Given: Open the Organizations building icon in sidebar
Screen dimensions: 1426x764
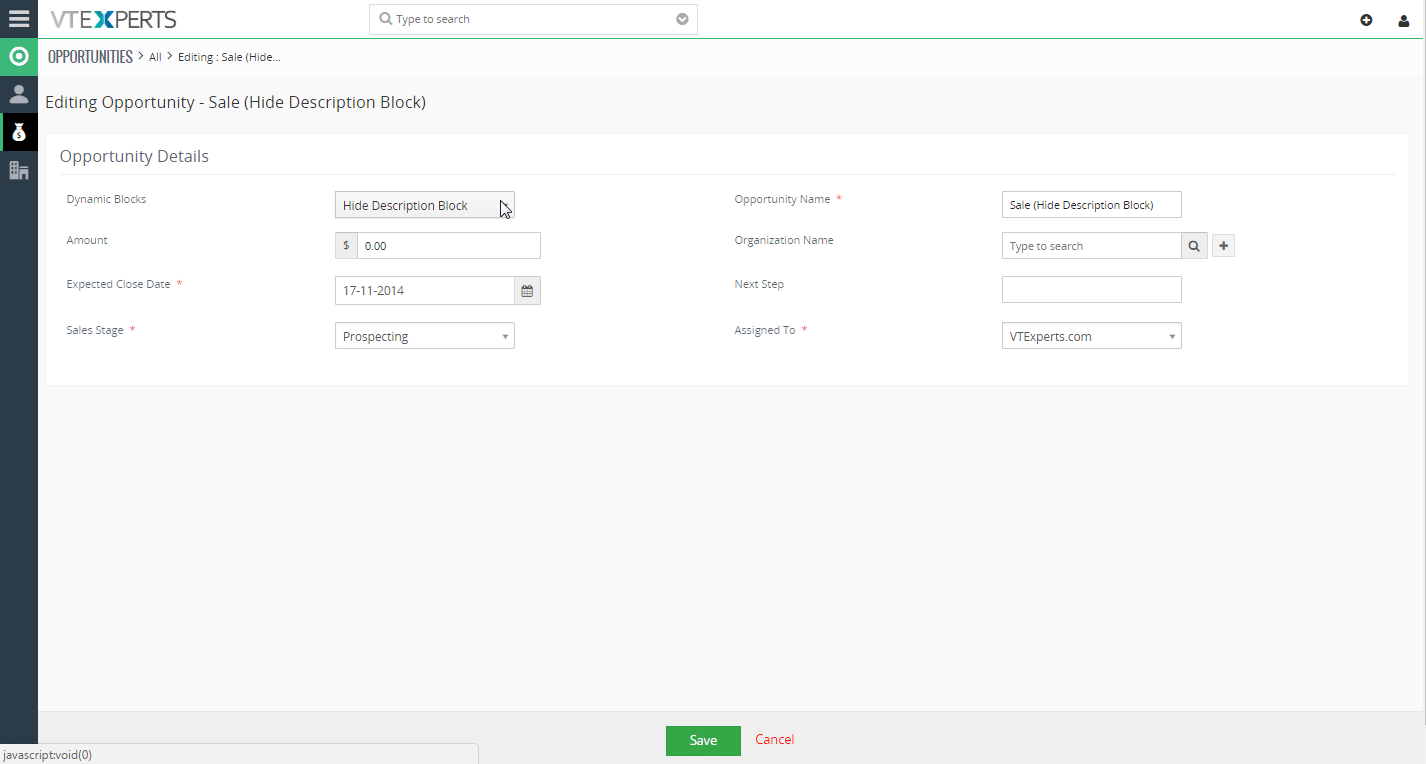Looking at the screenshot, I should (19, 170).
